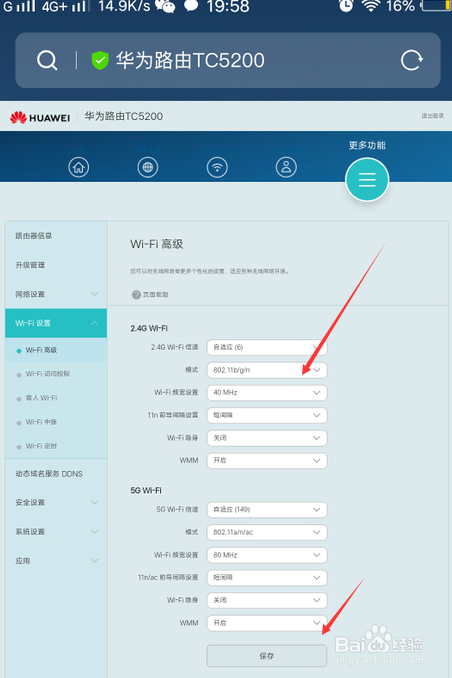Viewport: 452px width, 678px height.
Task: Click the Huawei logo
Action: (x=40, y=117)
